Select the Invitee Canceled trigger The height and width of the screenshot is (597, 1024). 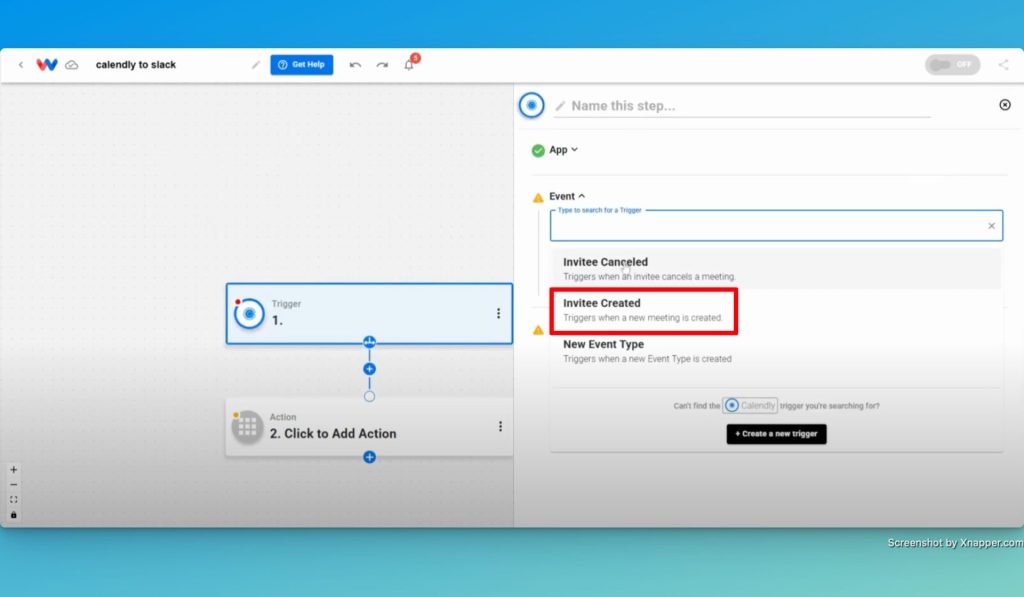pos(776,268)
